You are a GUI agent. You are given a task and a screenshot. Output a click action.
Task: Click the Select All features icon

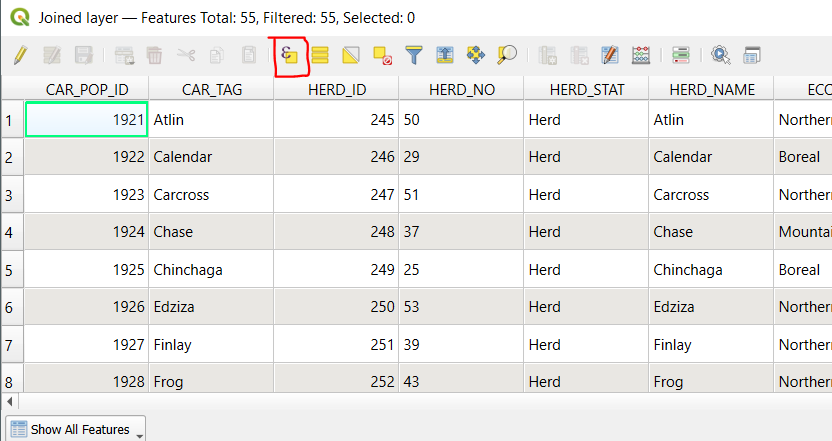pyautogui.click(x=320, y=56)
